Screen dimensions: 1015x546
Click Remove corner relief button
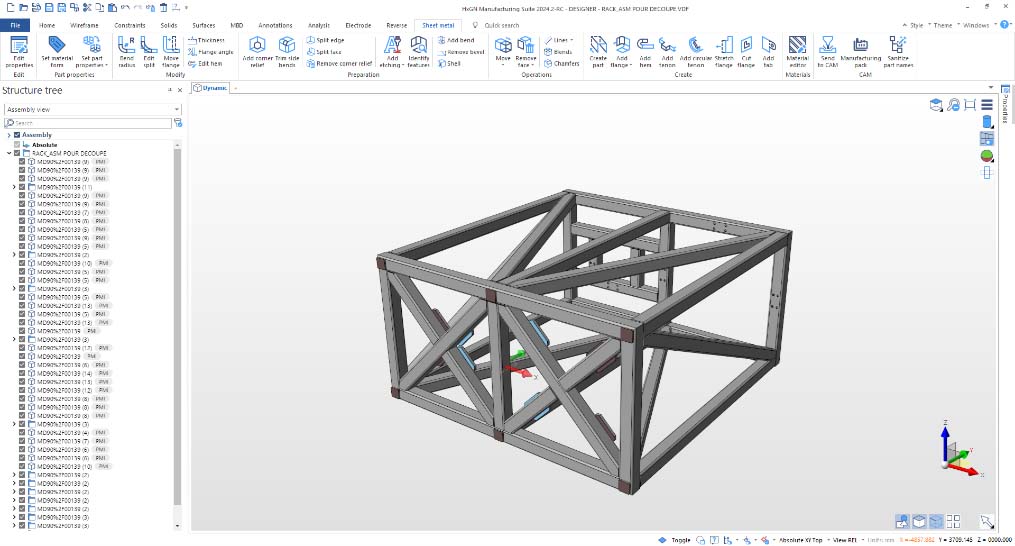click(x=339, y=63)
